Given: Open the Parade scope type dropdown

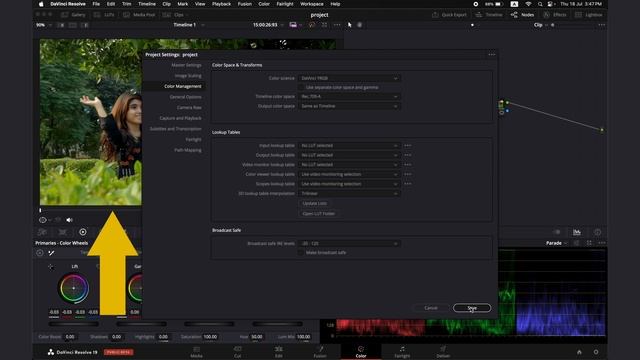Looking at the screenshot, I should (556, 243).
